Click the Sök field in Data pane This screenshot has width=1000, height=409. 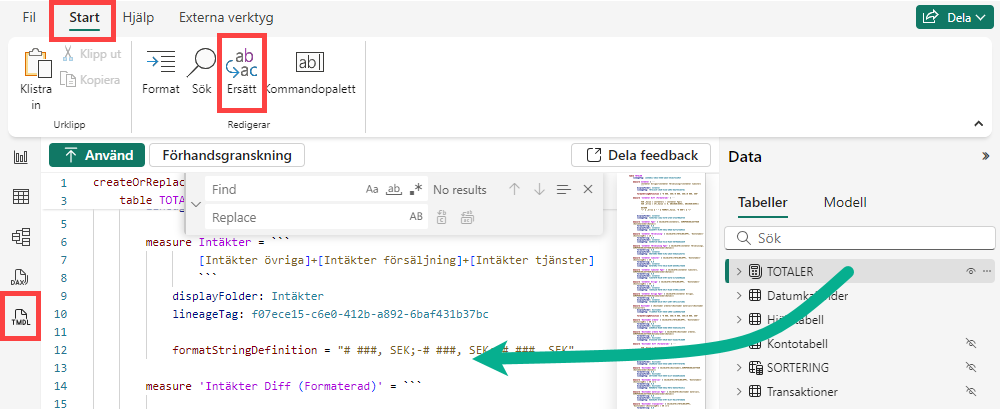point(860,238)
